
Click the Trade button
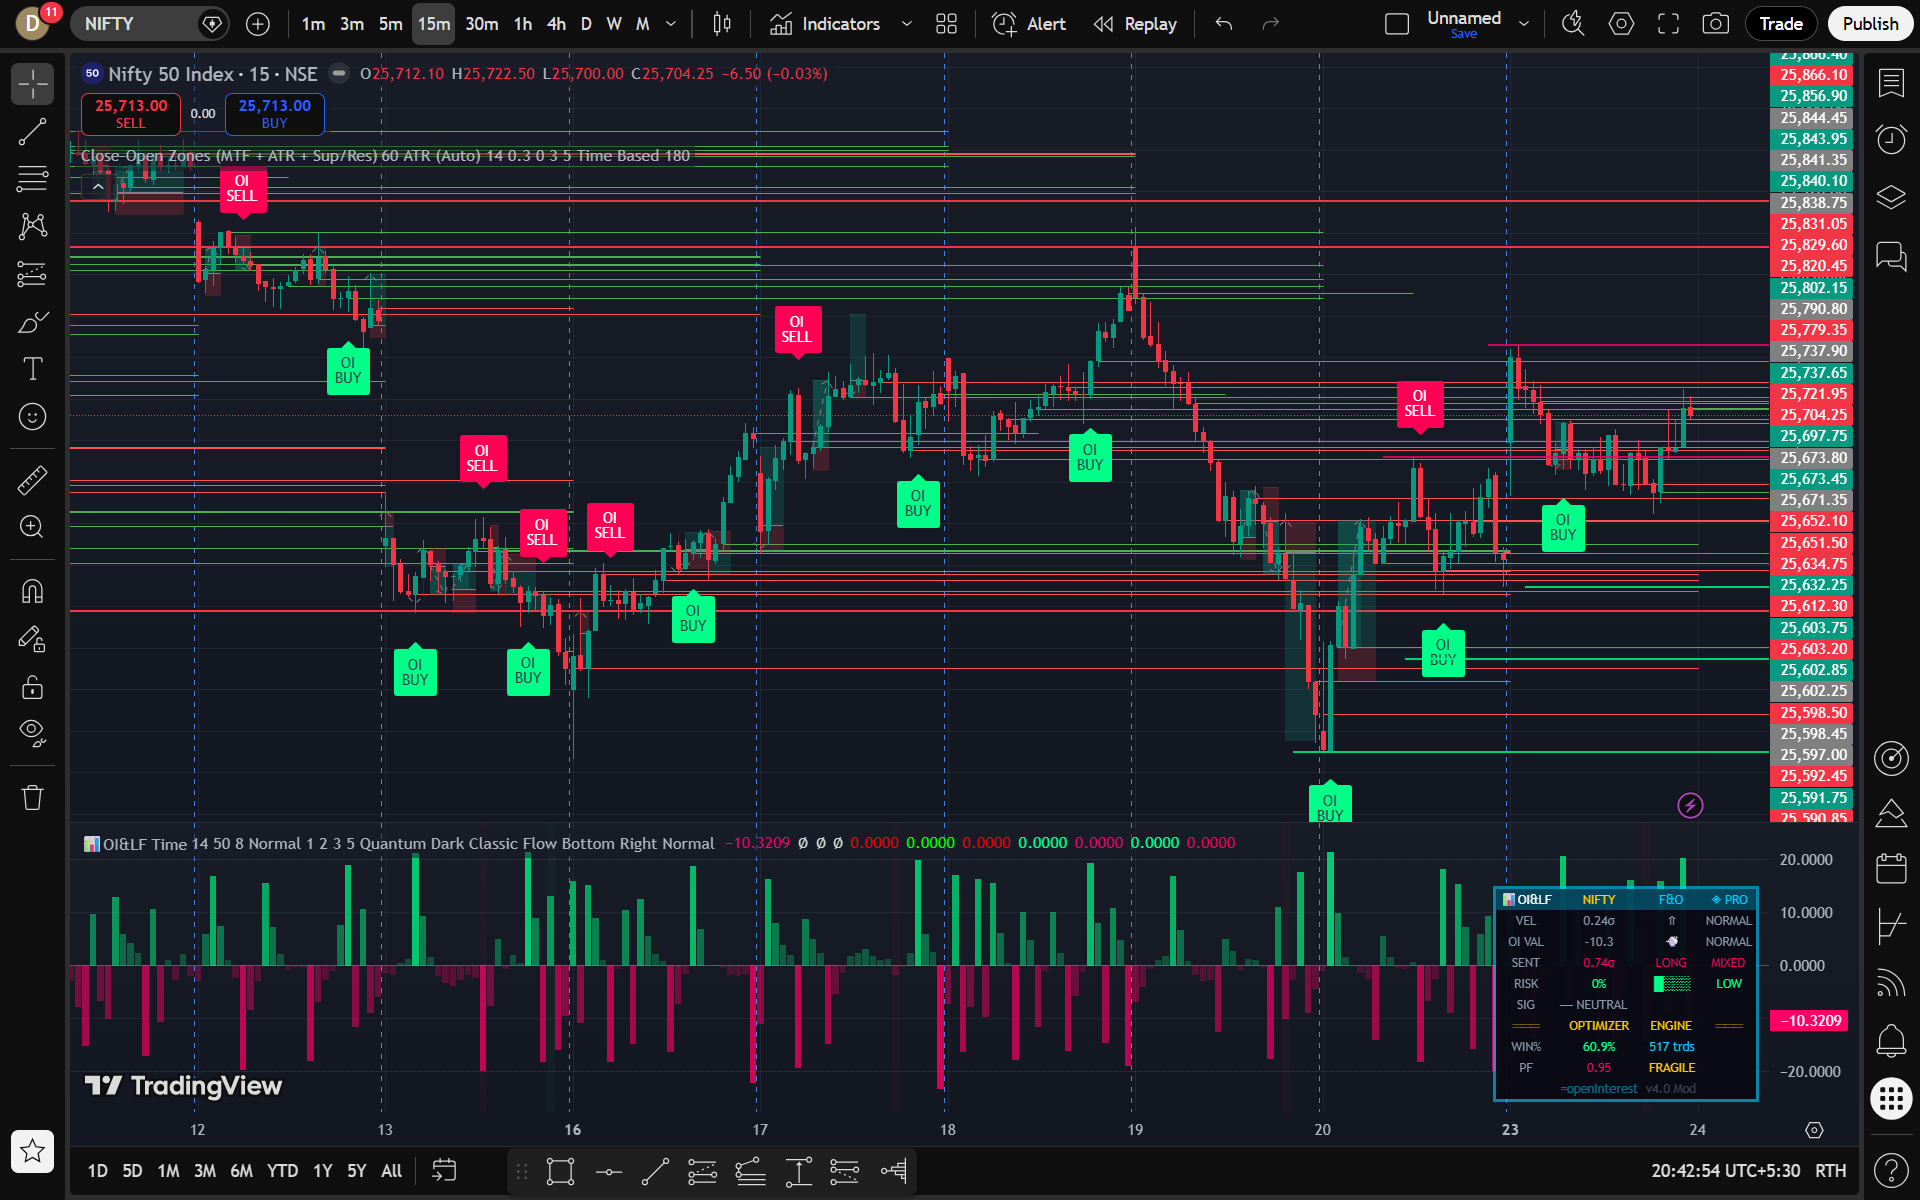pos(1780,23)
